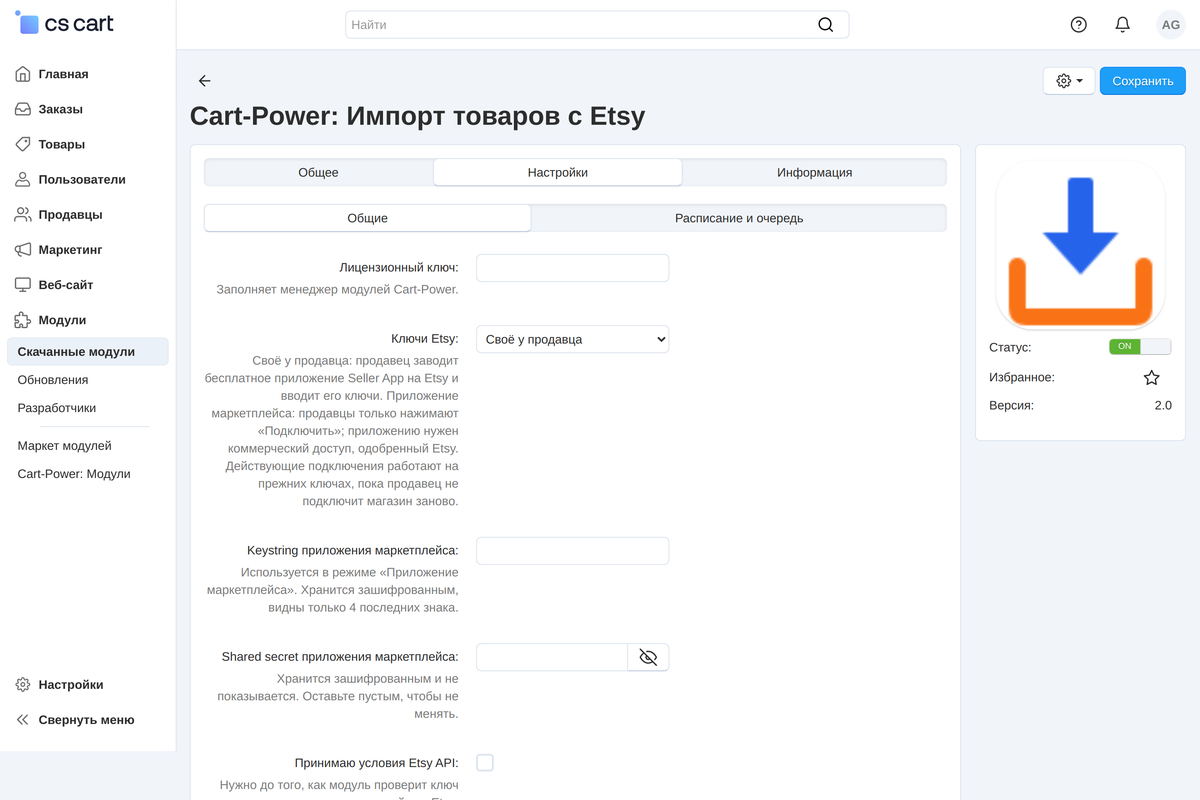The image size is (1200, 800).
Task: Check the Принимаю условия Etsy API checkbox
Action: pos(485,763)
